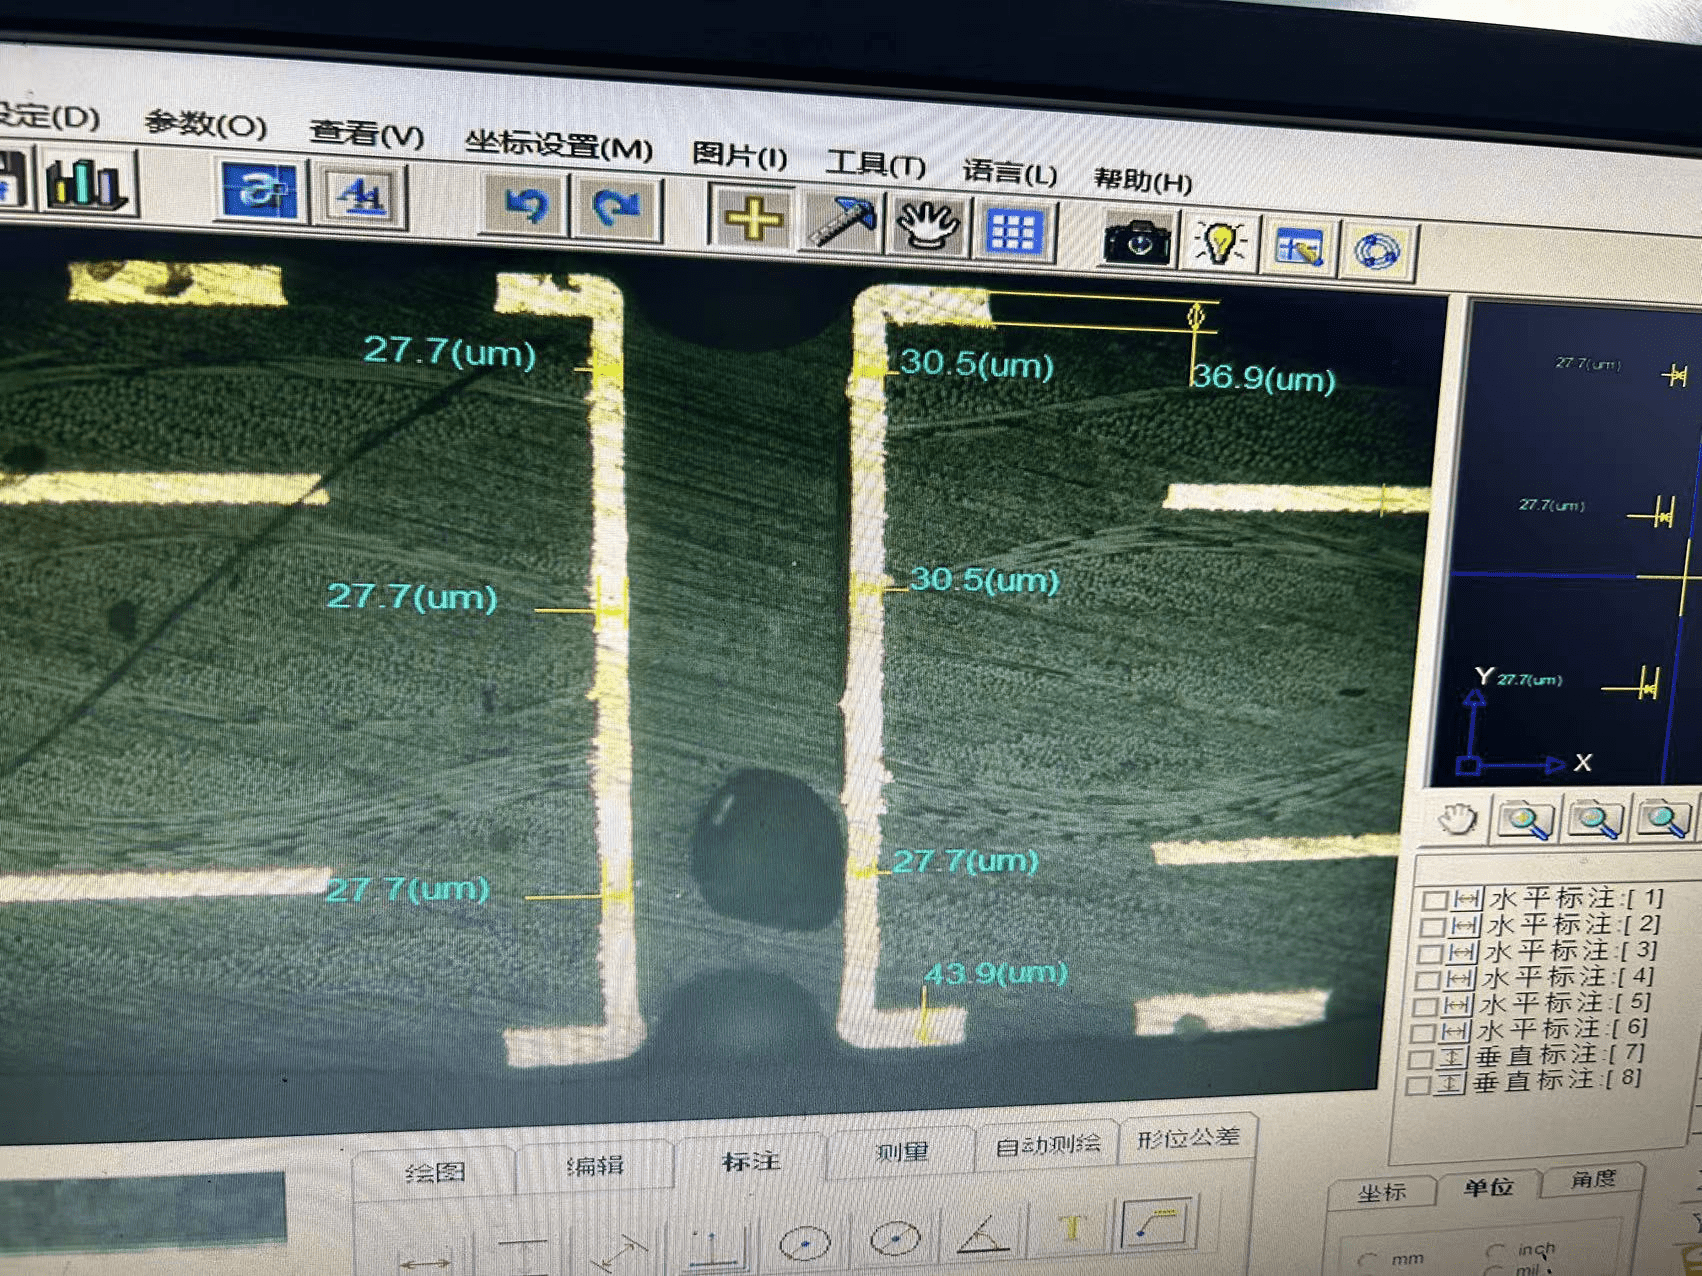Select the leader line annotation tool

pyautogui.click(x=1158, y=1222)
